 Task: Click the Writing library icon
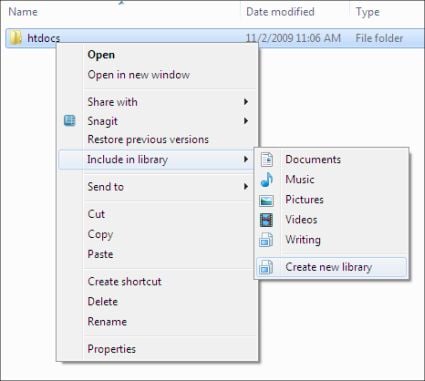[x=266, y=240]
